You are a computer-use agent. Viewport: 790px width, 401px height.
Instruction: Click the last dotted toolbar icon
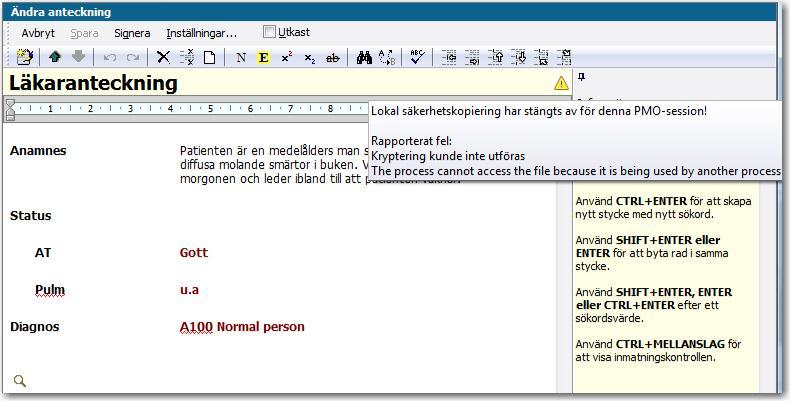click(564, 57)
